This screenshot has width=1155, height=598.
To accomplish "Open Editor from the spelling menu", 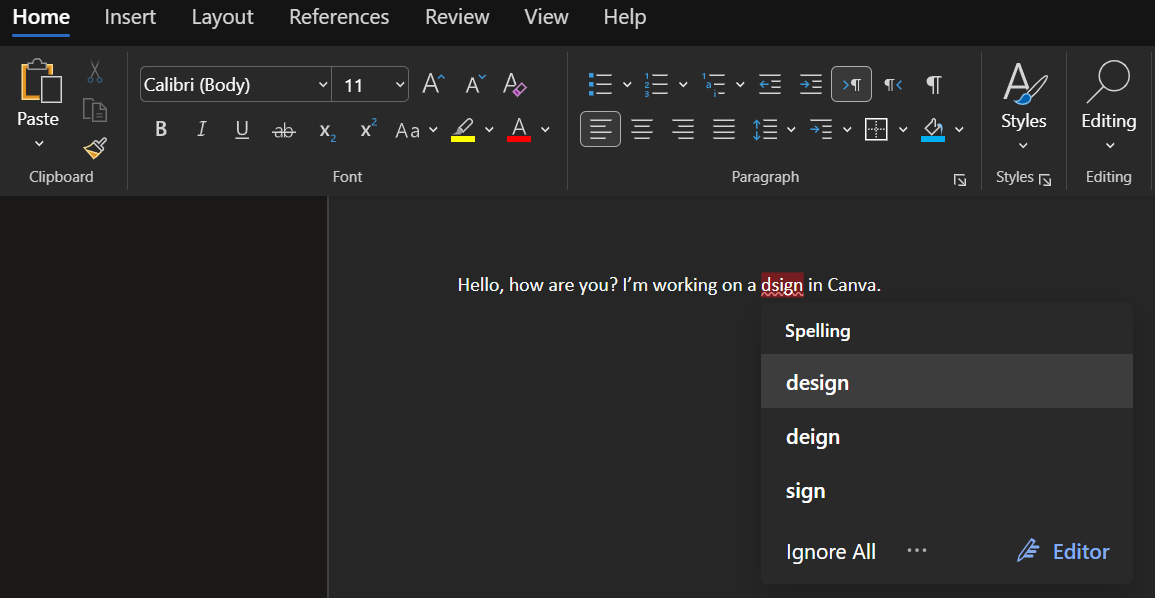I will coord(1063,552).
